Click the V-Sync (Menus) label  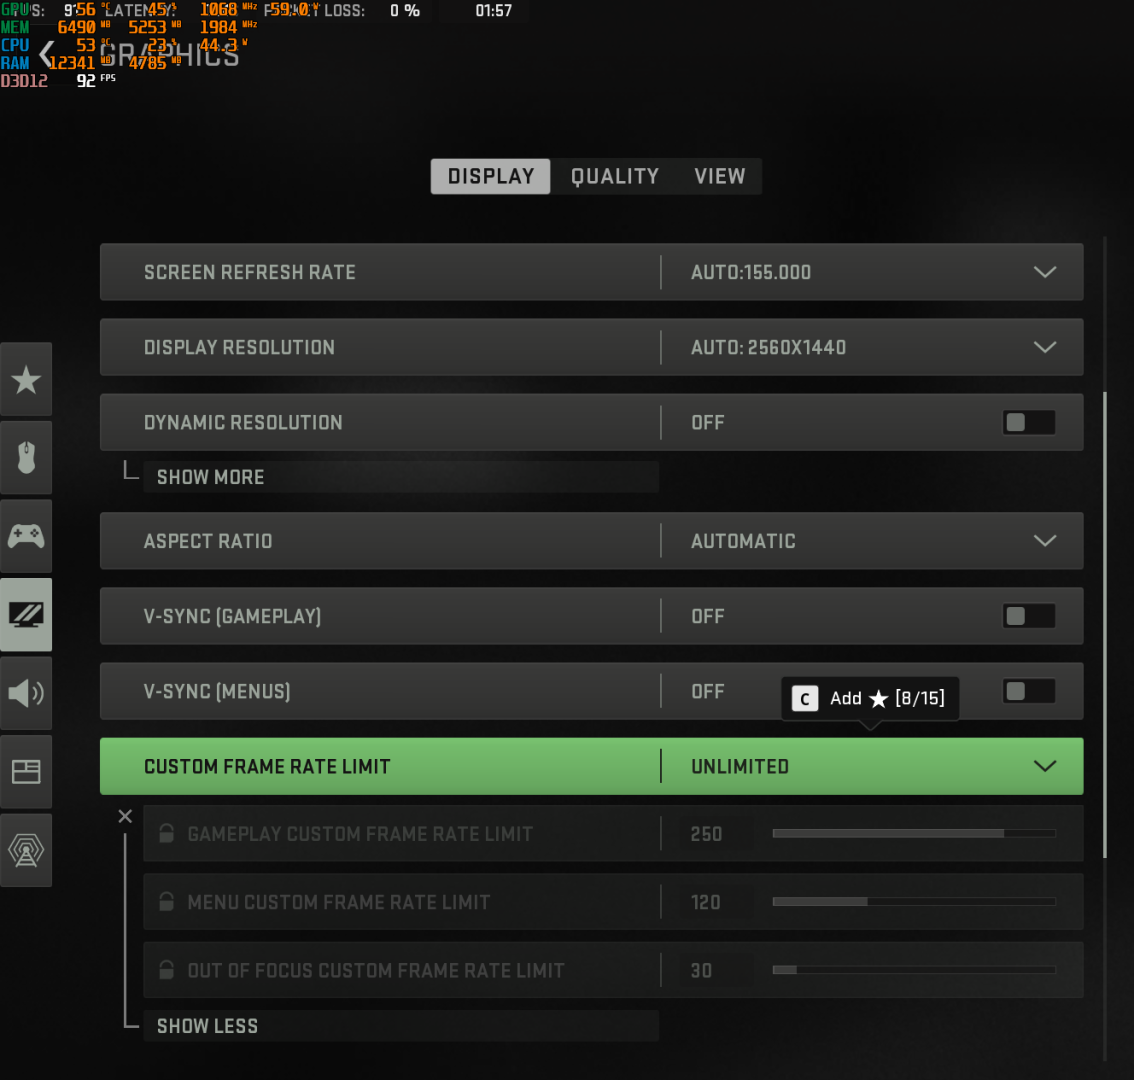click(x=217, y=692)
